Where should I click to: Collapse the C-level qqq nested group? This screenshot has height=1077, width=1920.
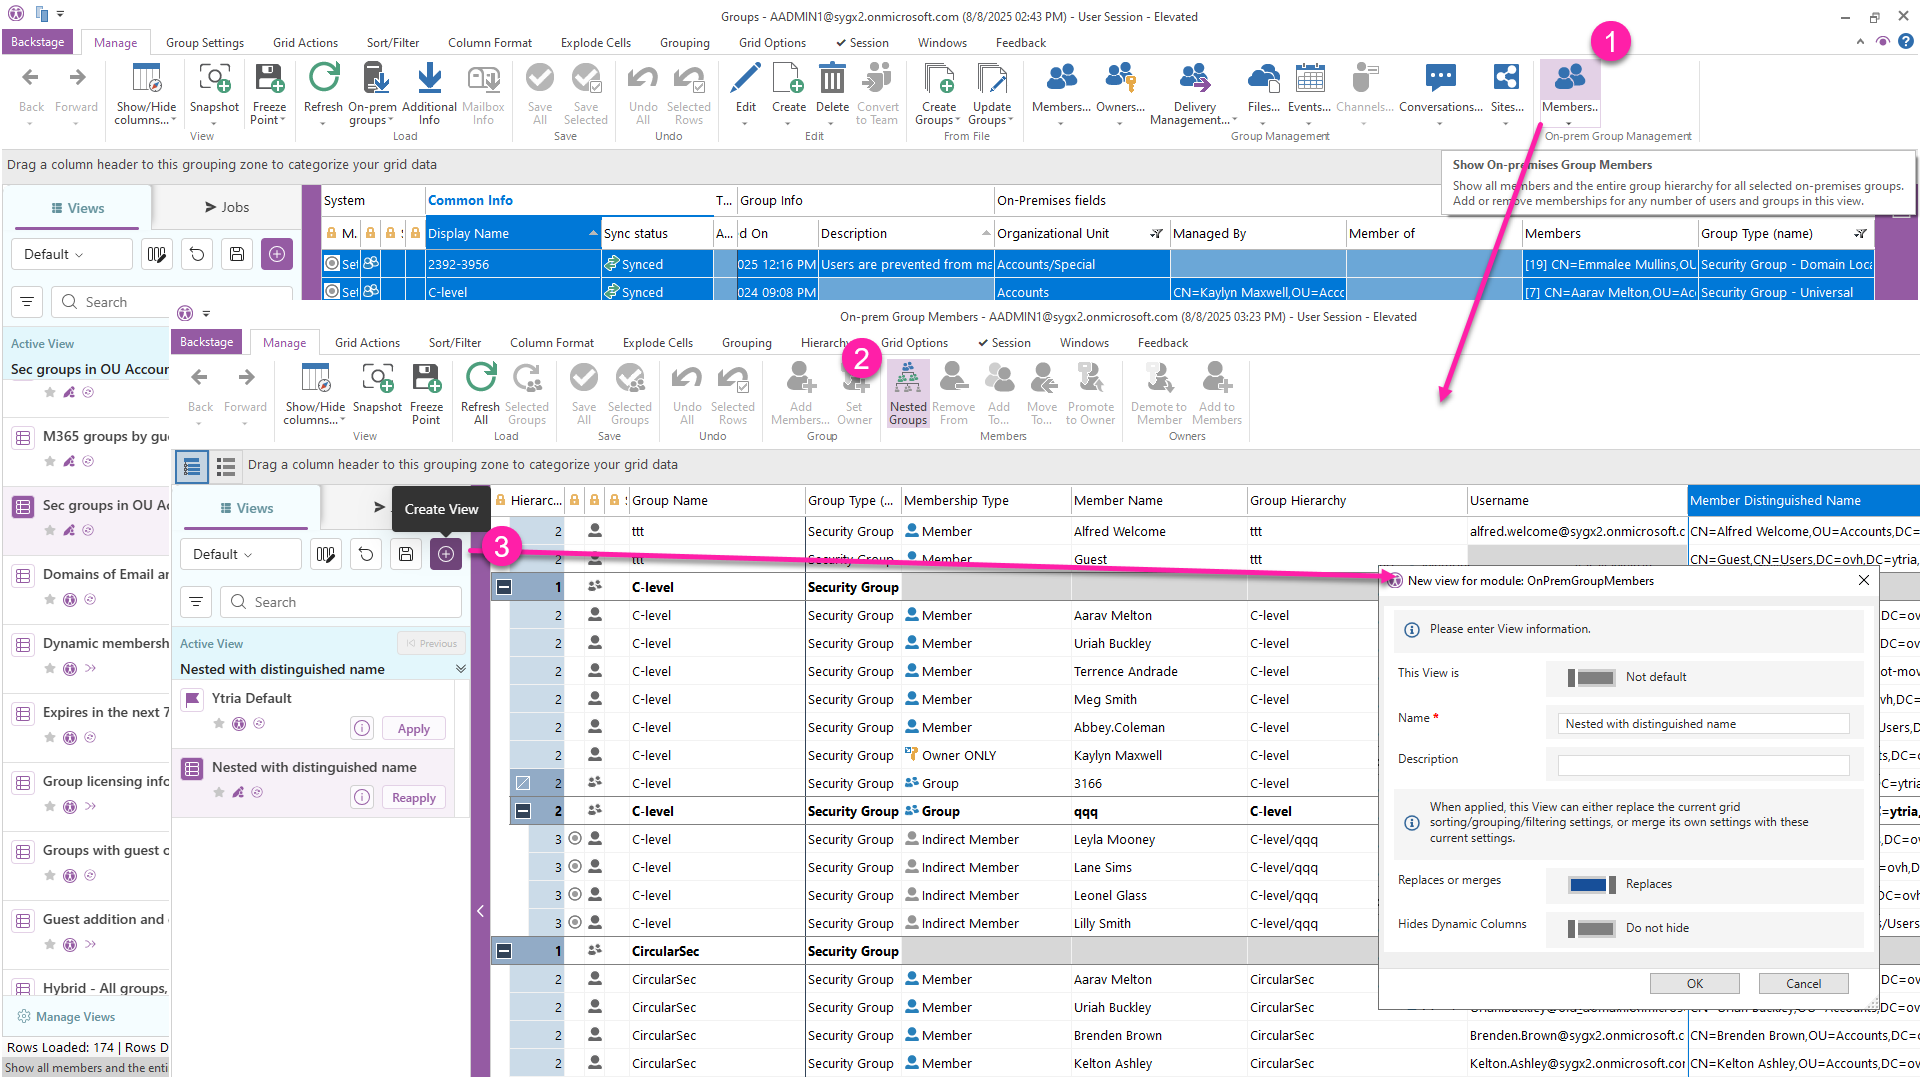[x=522, y=811]
